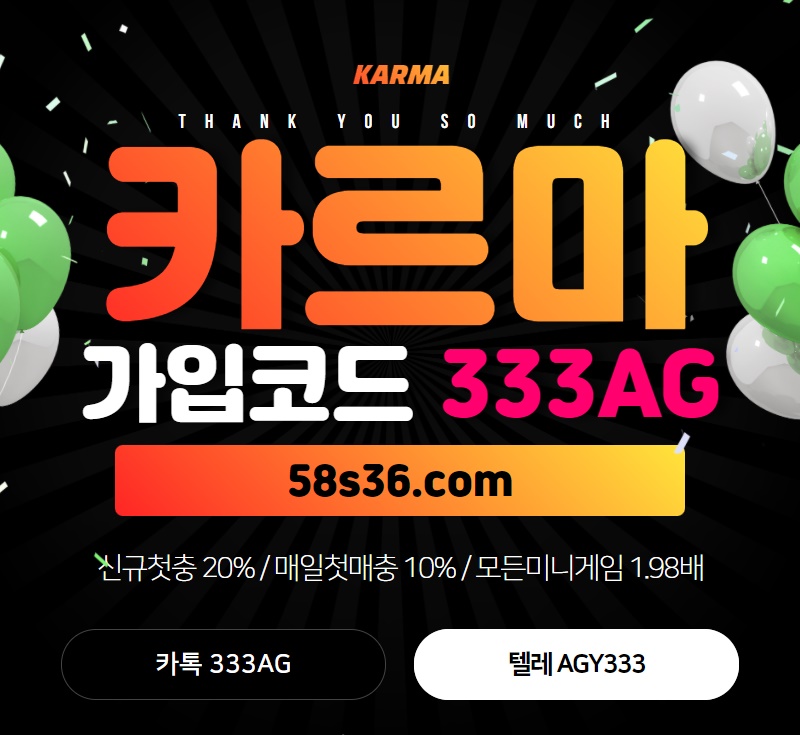
Task: Open the 58s36.com address banner
Action: [399, 480]
